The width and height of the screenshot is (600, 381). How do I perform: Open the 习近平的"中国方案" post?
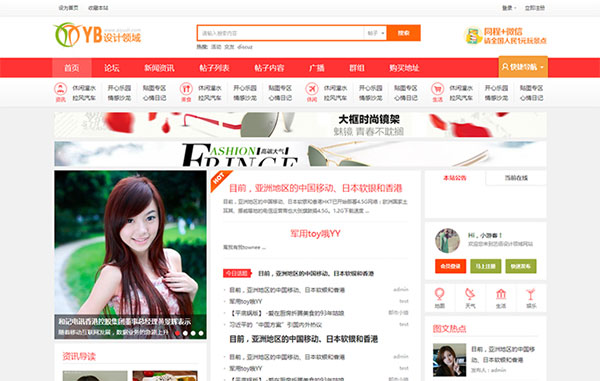(276, 325)
